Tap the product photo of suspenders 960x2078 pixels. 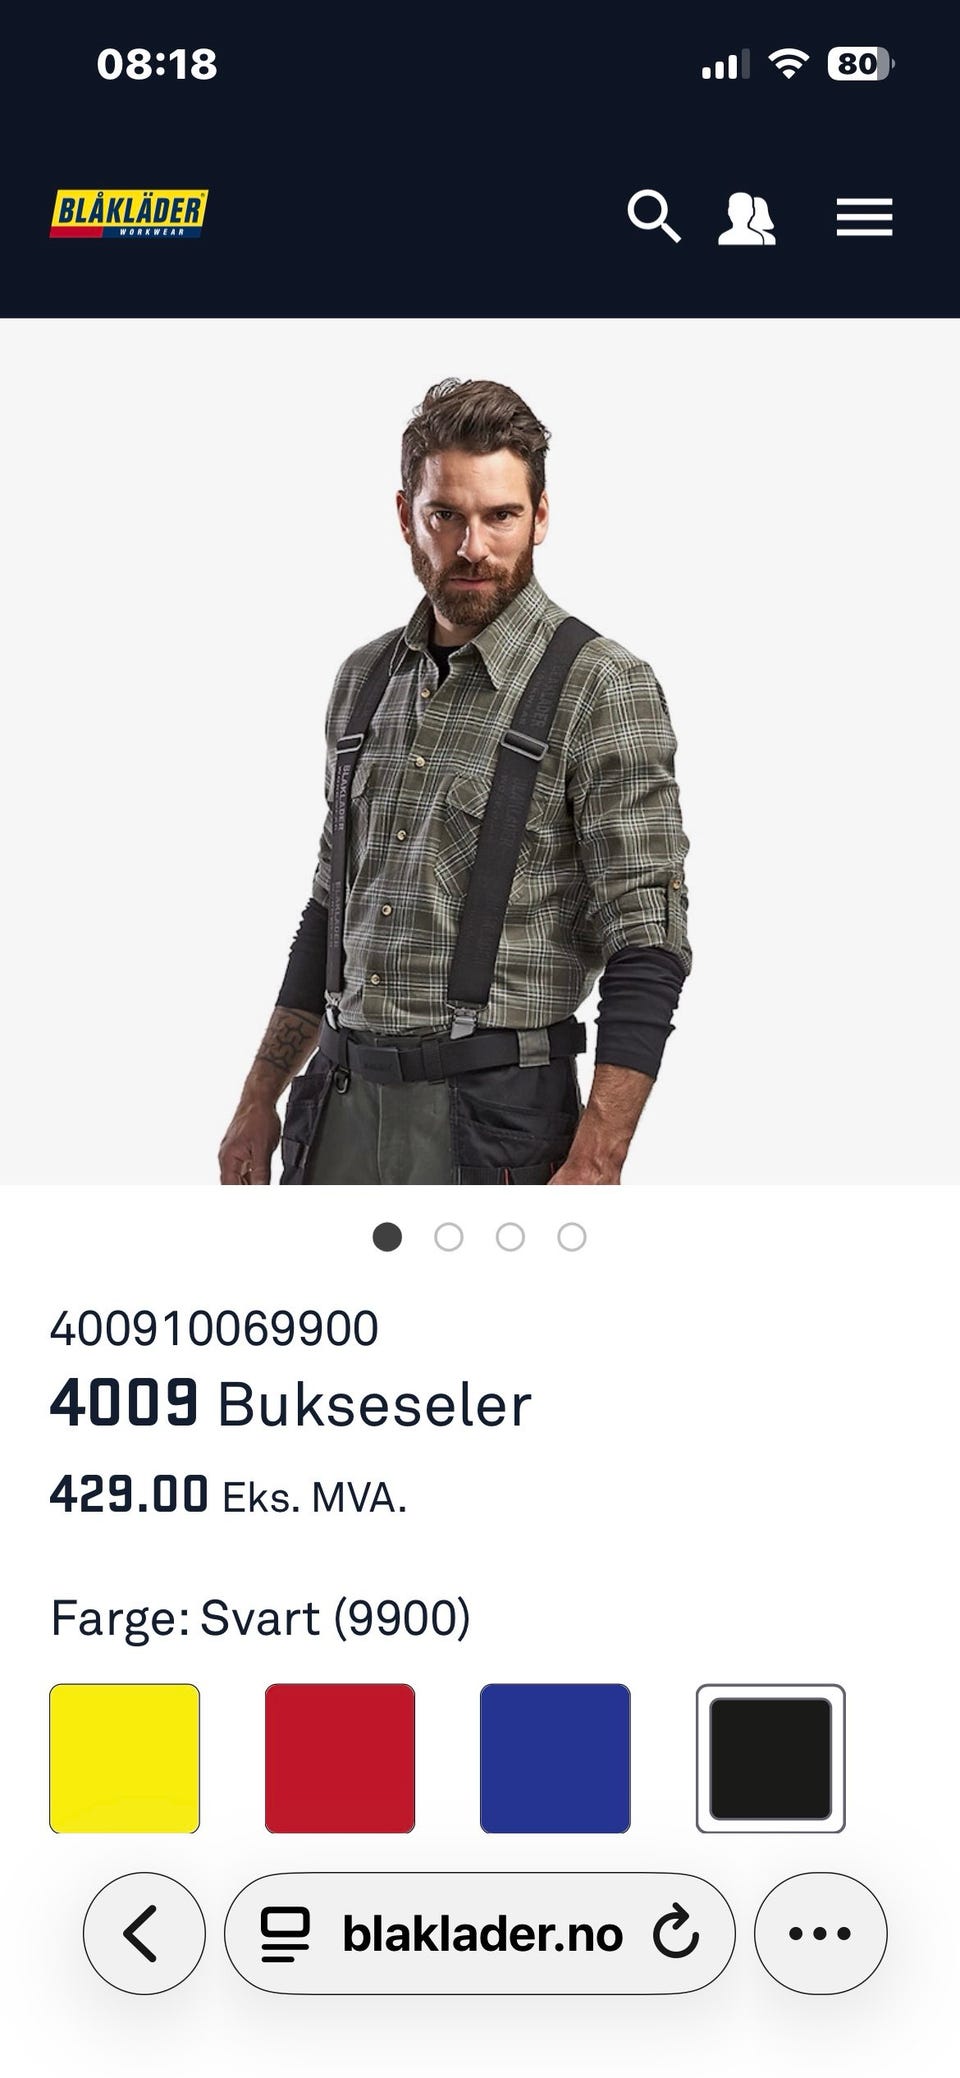pos(480,752)
